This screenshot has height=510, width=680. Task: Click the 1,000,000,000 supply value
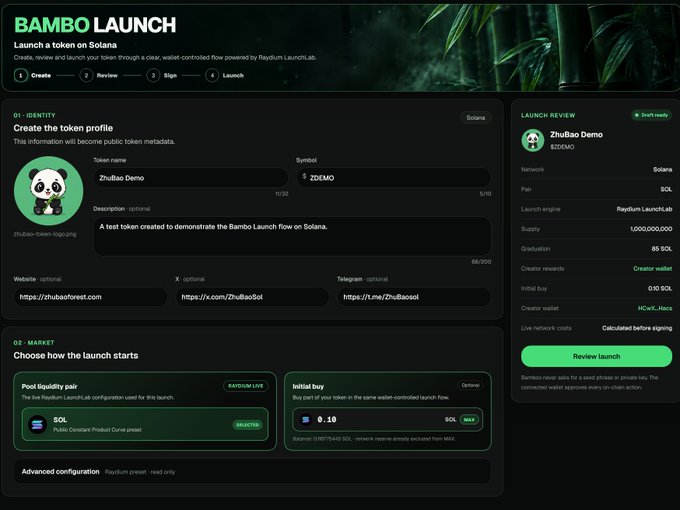[651, 229]
